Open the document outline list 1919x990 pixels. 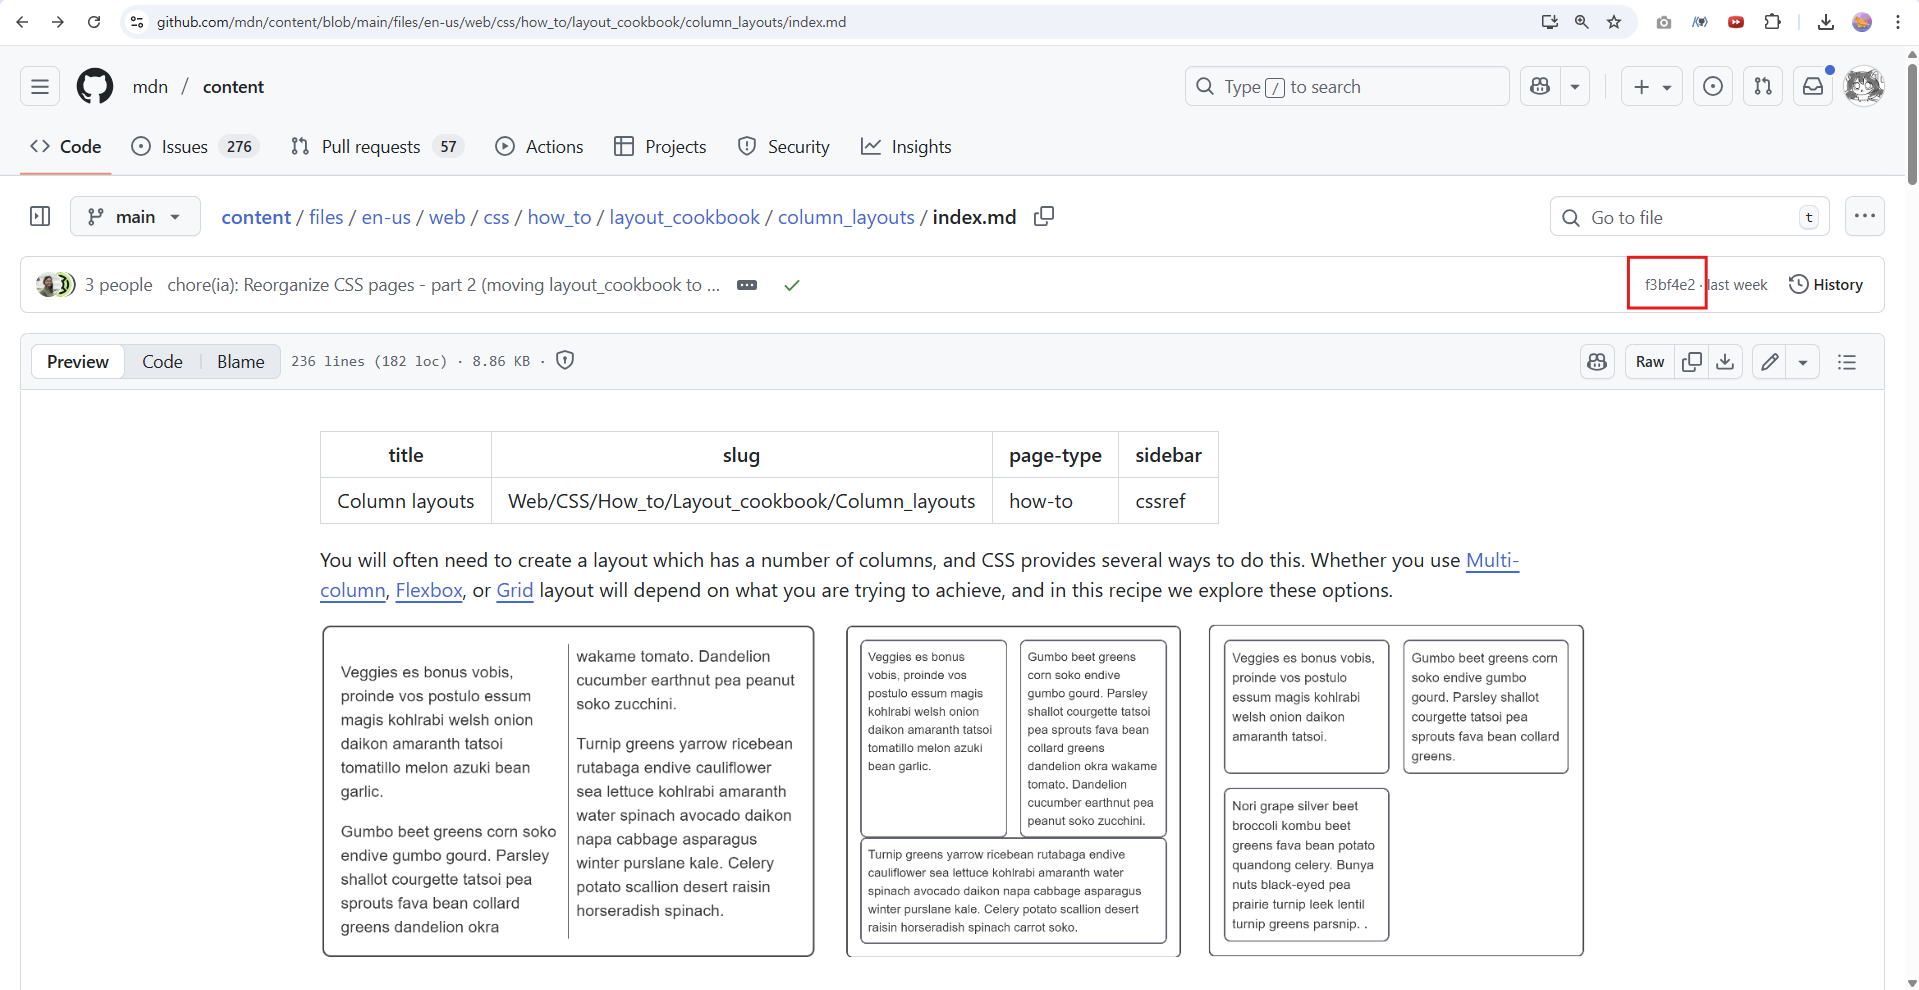(1847, 362)
